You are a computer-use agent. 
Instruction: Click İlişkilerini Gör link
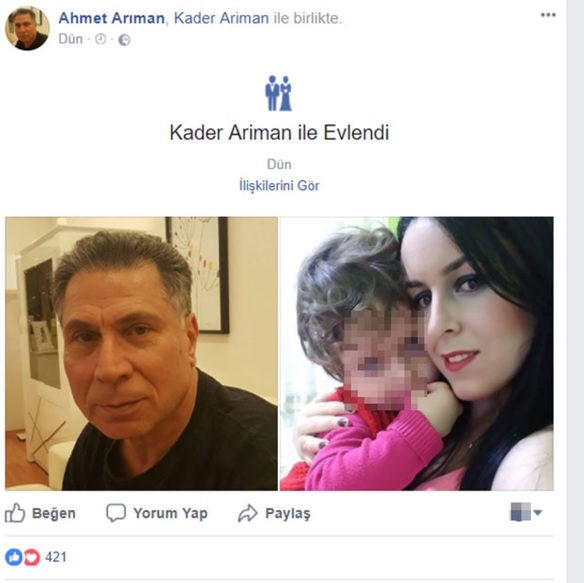point(279,186)
